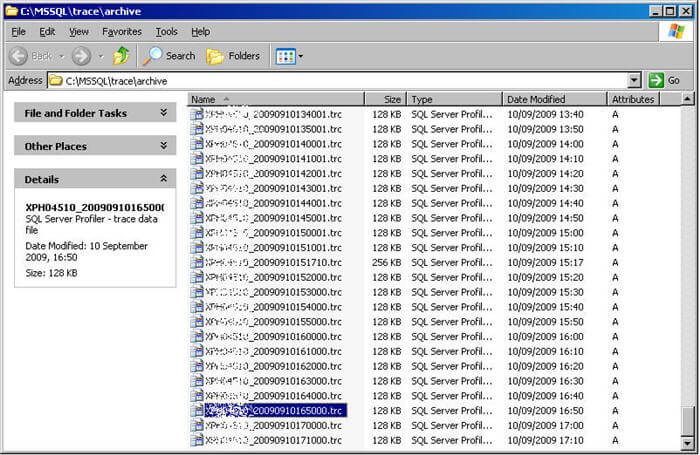Open Search from the toolbar
Viewport: 700px width, 455px height.
[169, 56]
